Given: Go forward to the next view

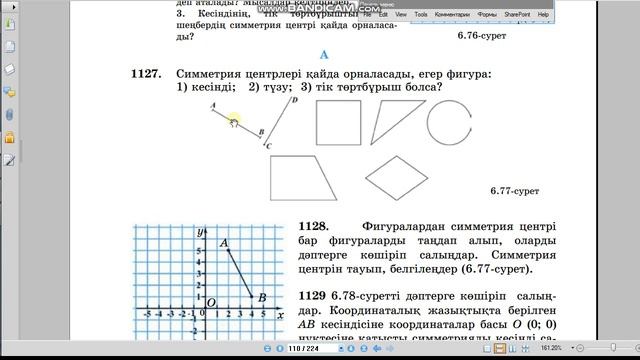Looking at the screenshot, I should pos(390,349).
